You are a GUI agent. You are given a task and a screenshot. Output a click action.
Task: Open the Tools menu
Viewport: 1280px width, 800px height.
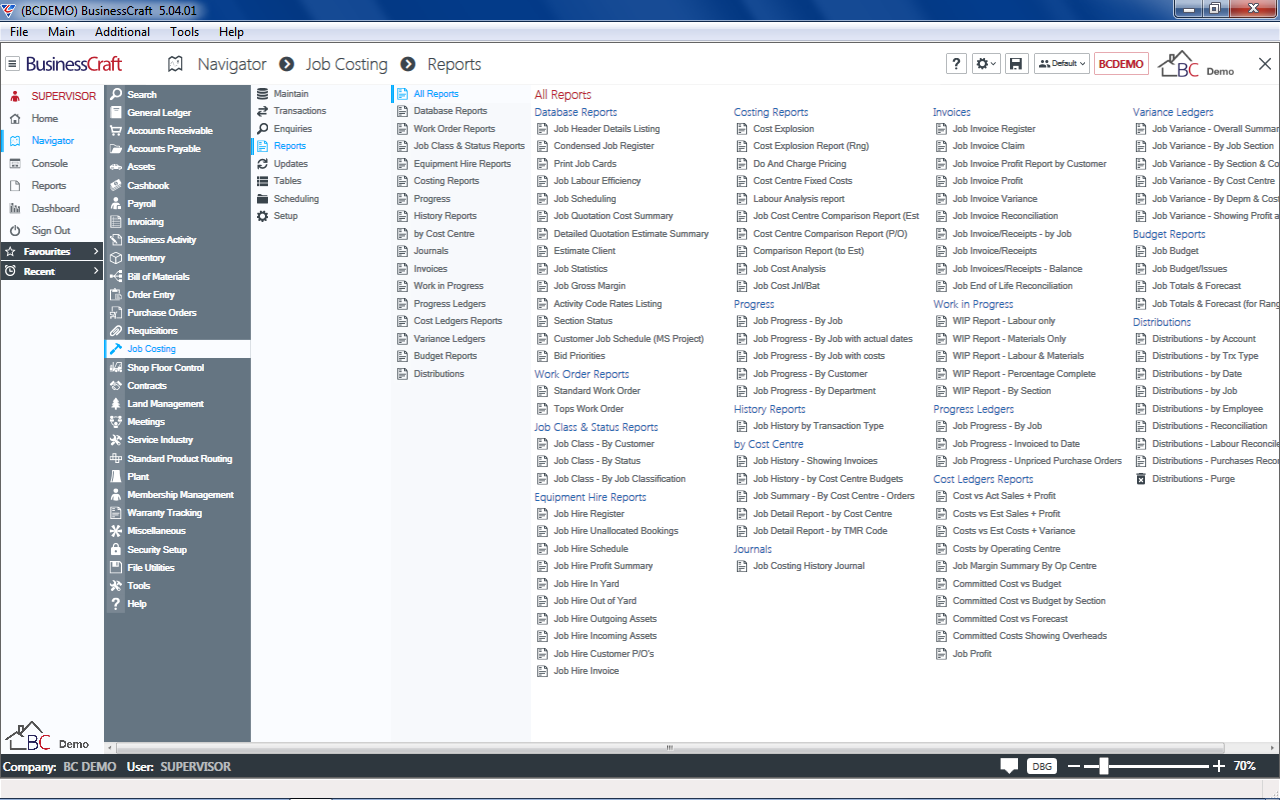[x=184, y=32]
